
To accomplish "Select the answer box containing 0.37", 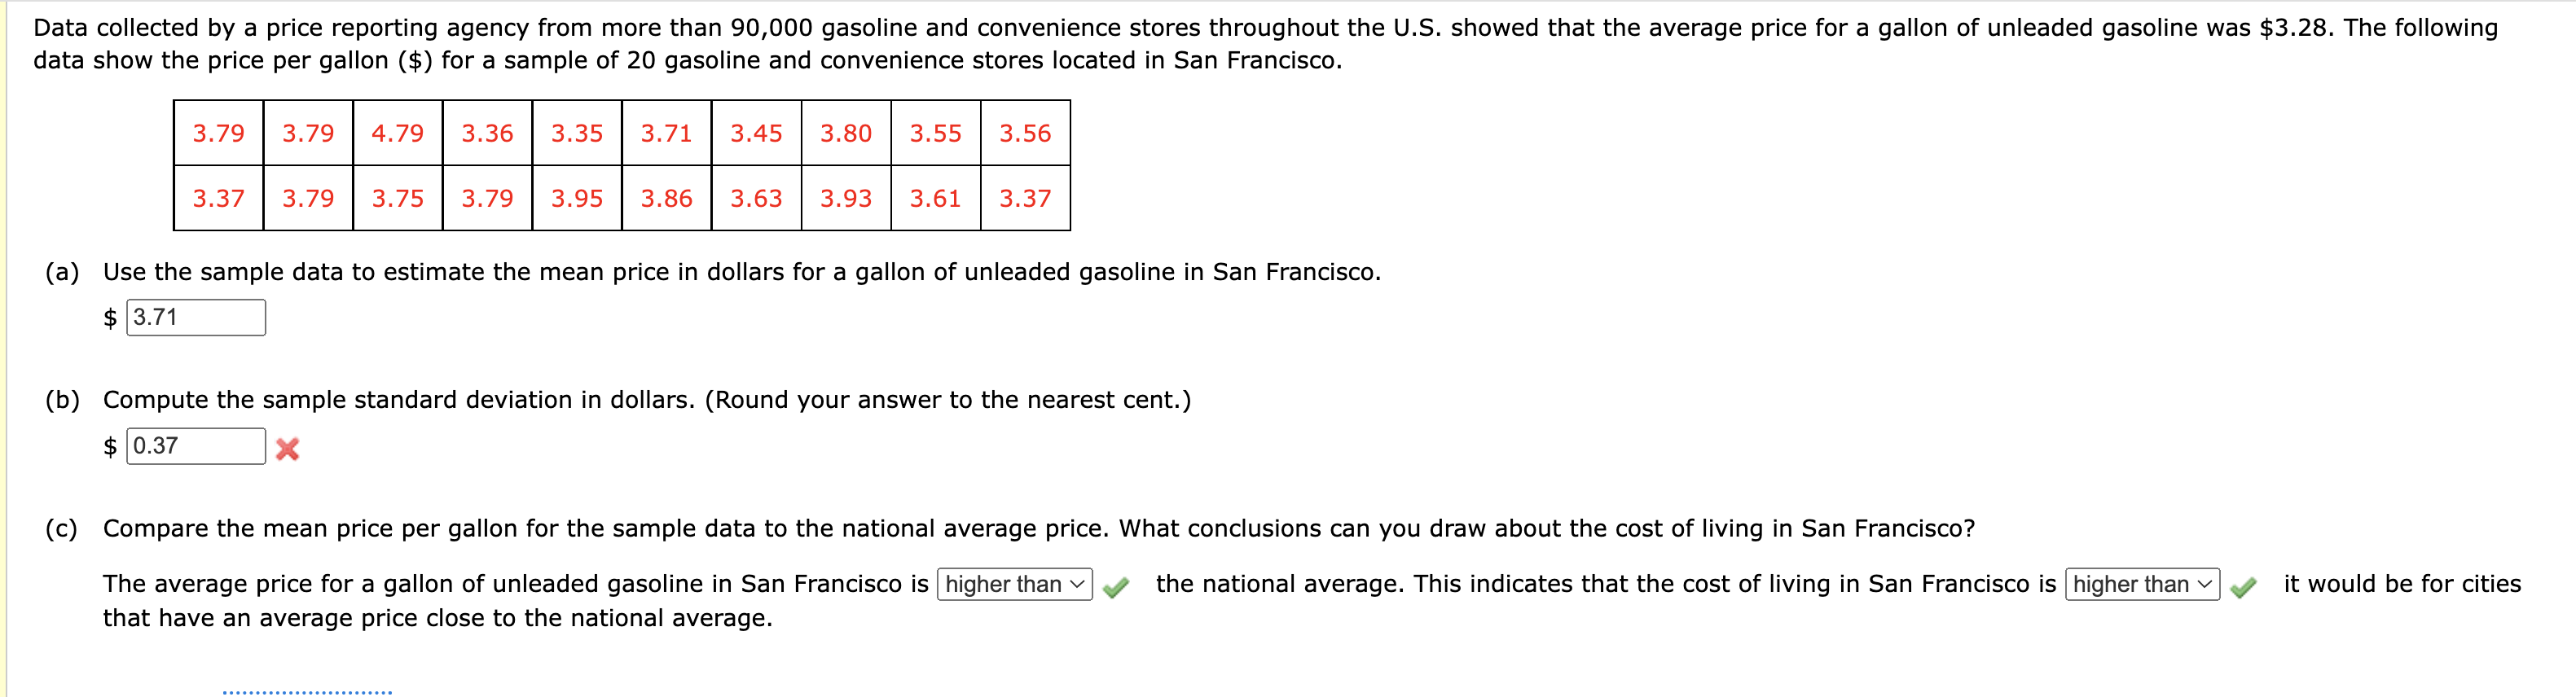I will click(x=197, y=447).
